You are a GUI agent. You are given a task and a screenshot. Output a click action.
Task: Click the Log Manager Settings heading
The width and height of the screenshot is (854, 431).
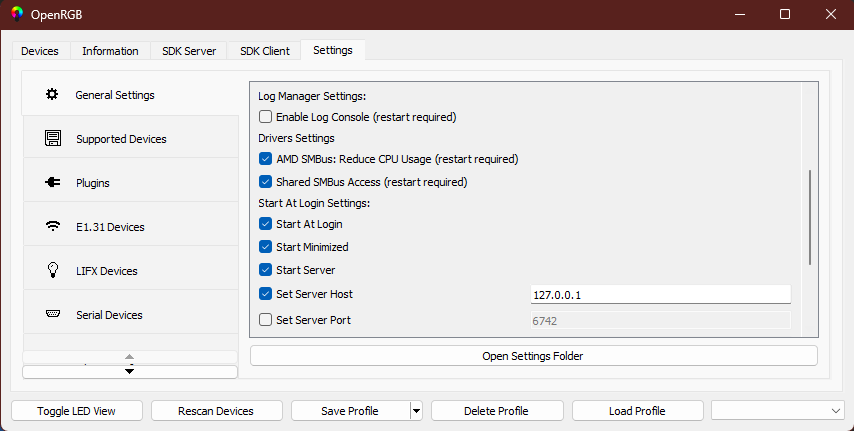pos(312,96)
